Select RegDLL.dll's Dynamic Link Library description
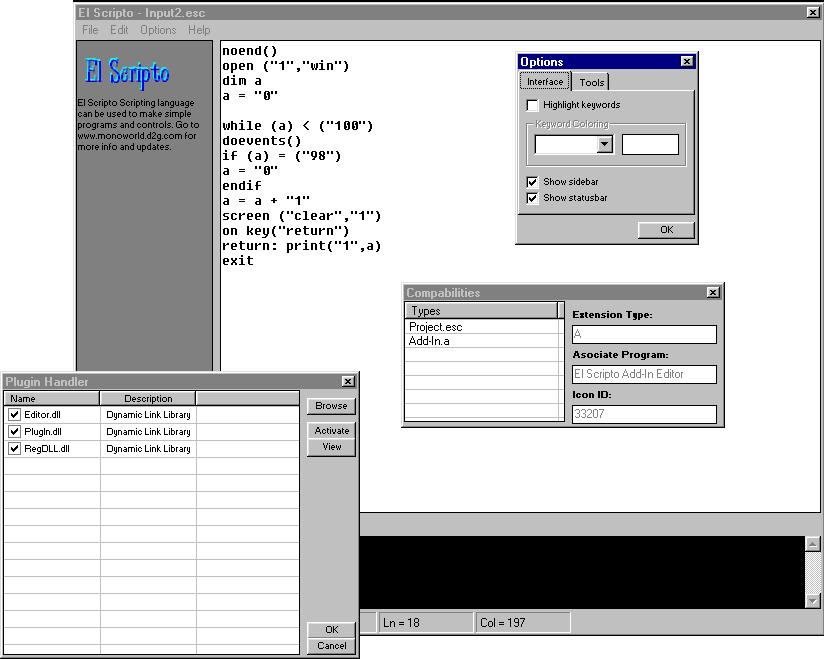Screen dimensions: 824x659 148,449
